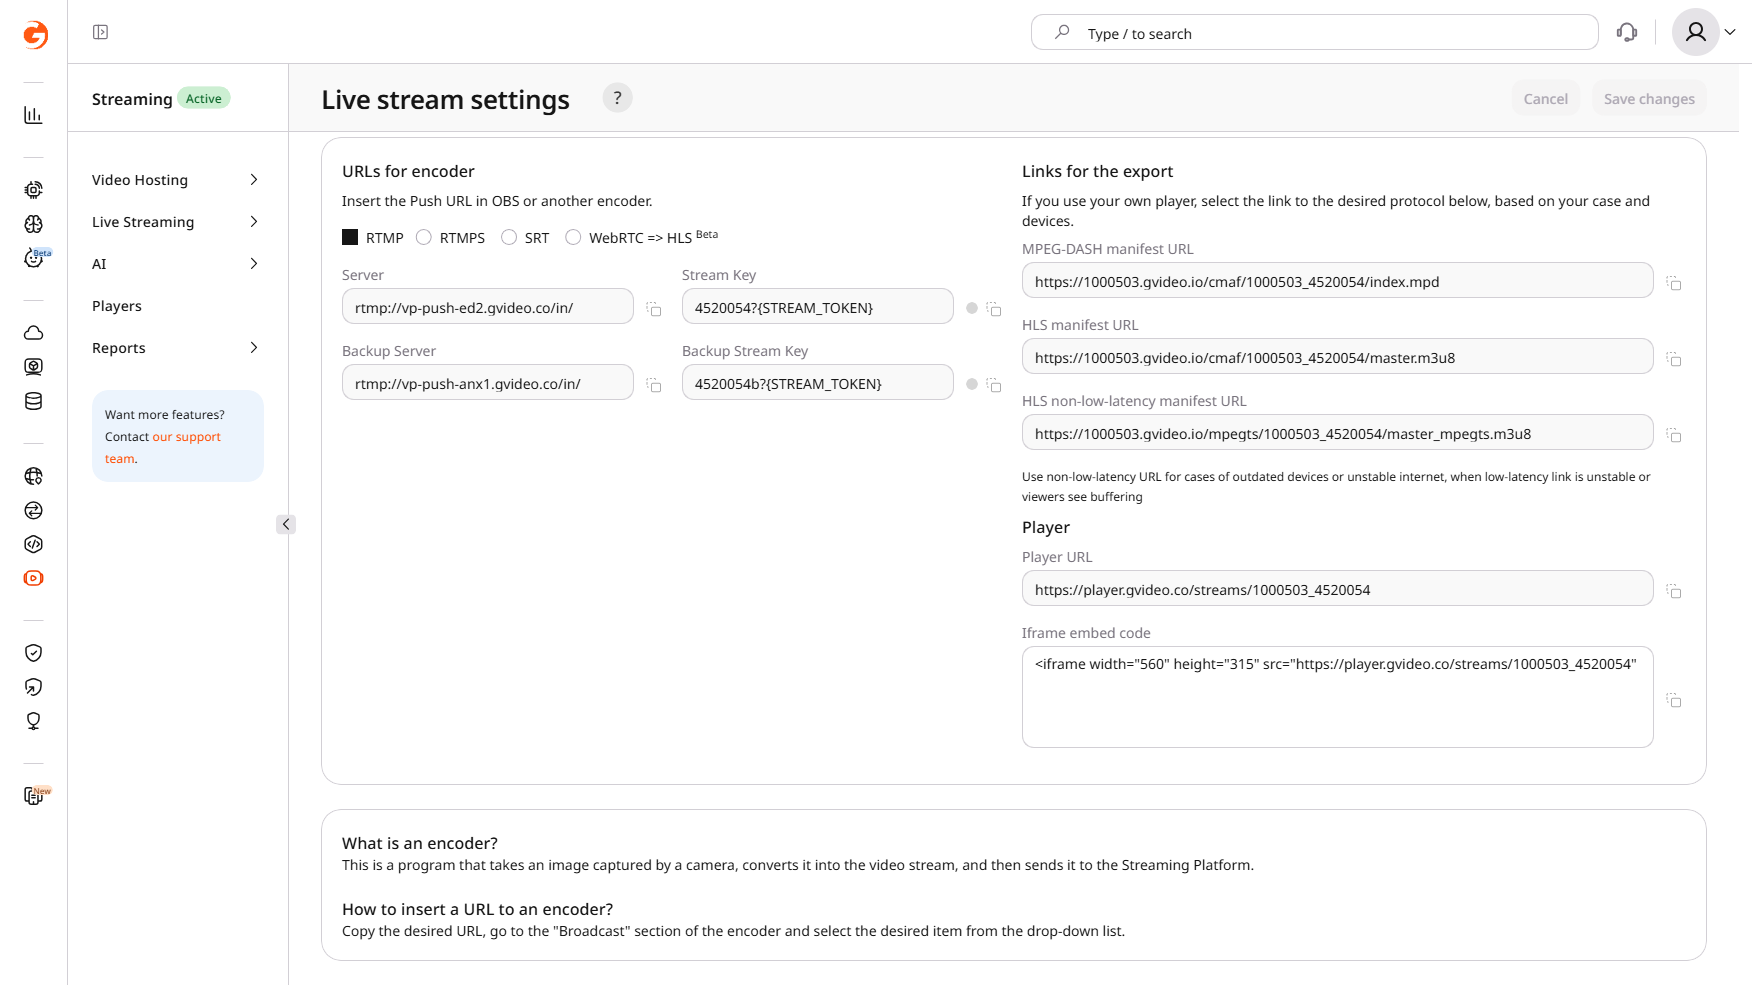Viewport: 1752px width, 985px height.
Task: Click the Streaming heading in the side panel
Action: [132, 99]
